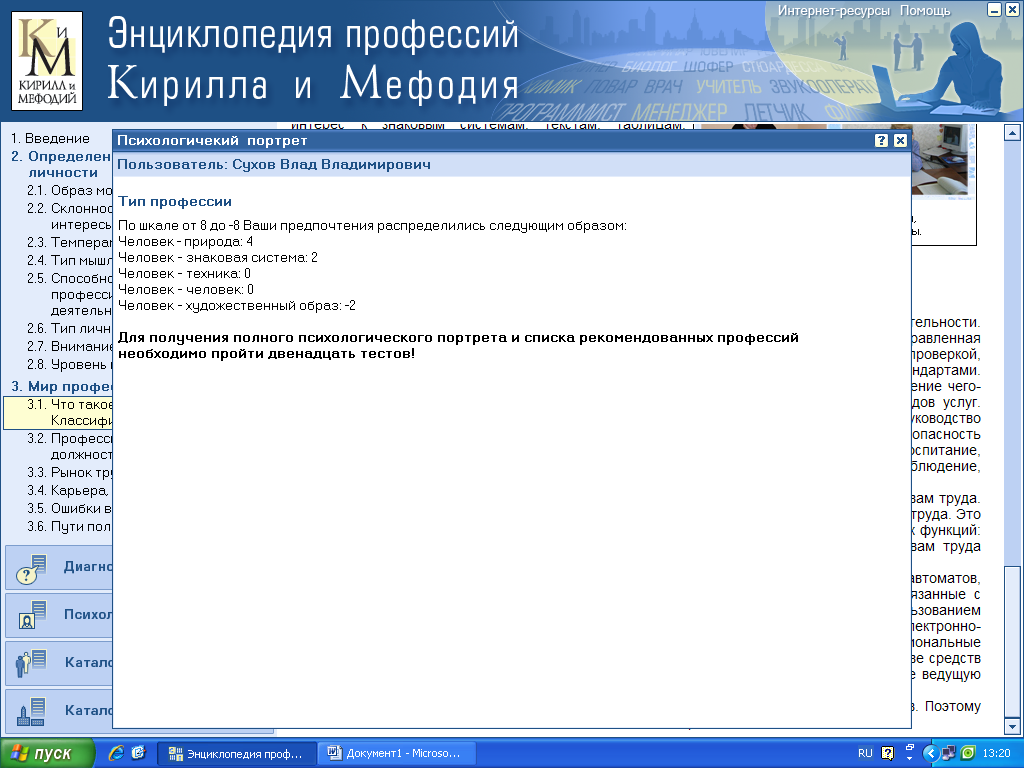The image size is (1024, 768).
Task: Minimize the encyclopedia window
Action: click(x=994, y=10)
